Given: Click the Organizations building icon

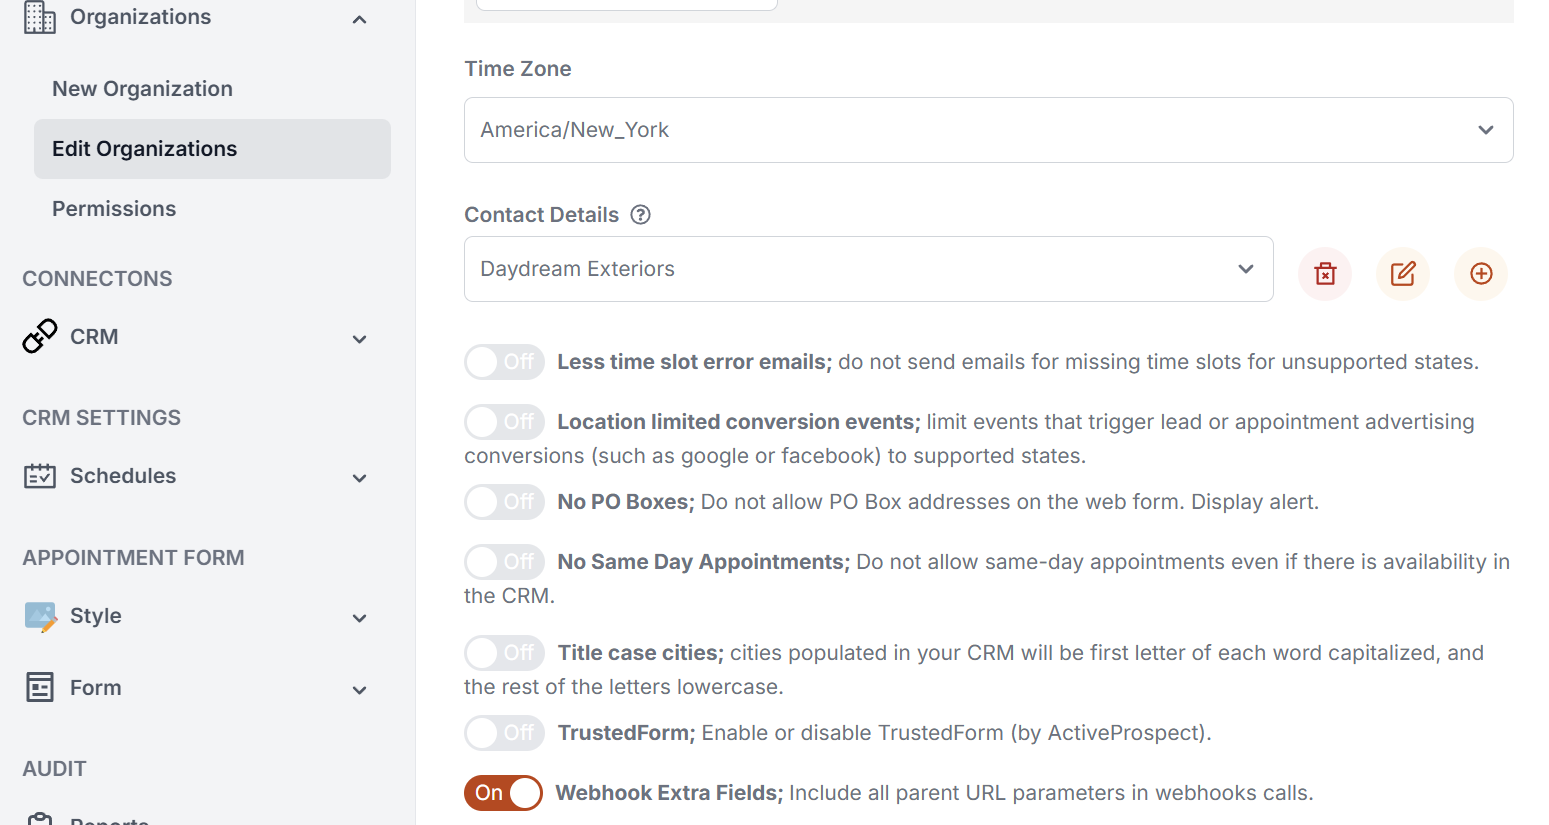Looking at the screenshot, I should 37,17.
